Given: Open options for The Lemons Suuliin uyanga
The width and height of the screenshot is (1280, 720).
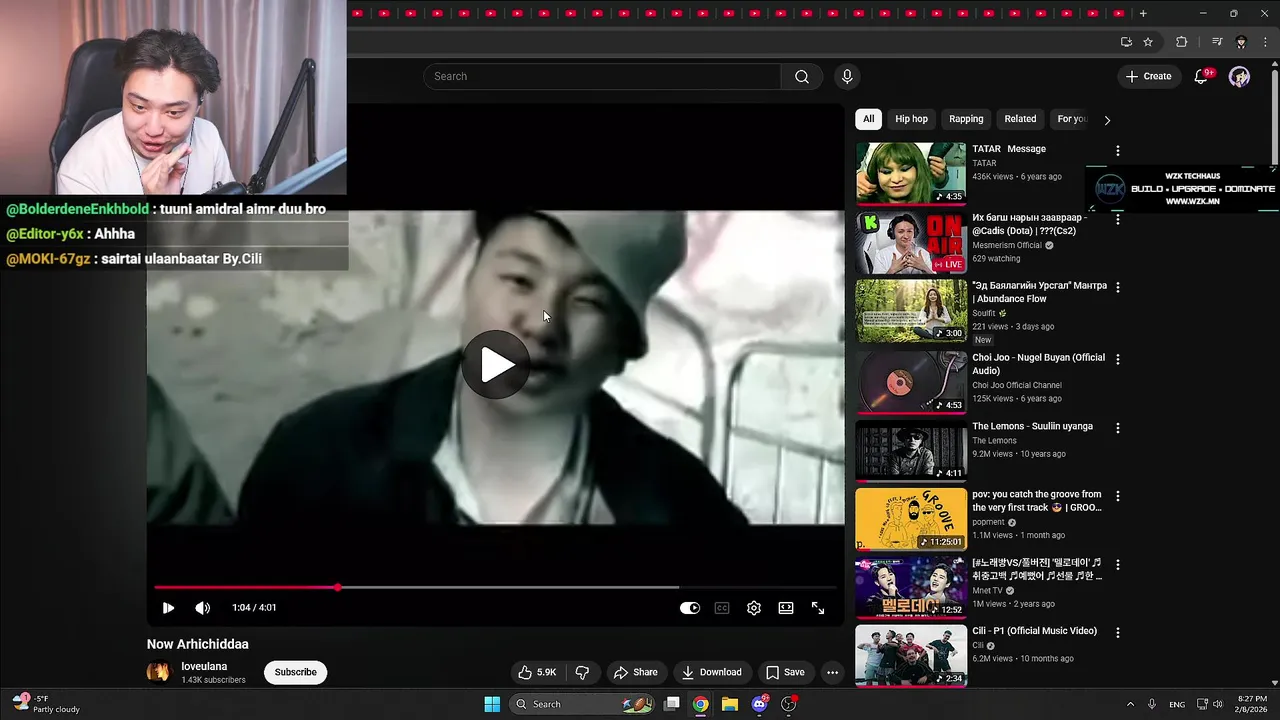Looking at the screenshot, I should pyautogui.click(x=1117, y=428).
